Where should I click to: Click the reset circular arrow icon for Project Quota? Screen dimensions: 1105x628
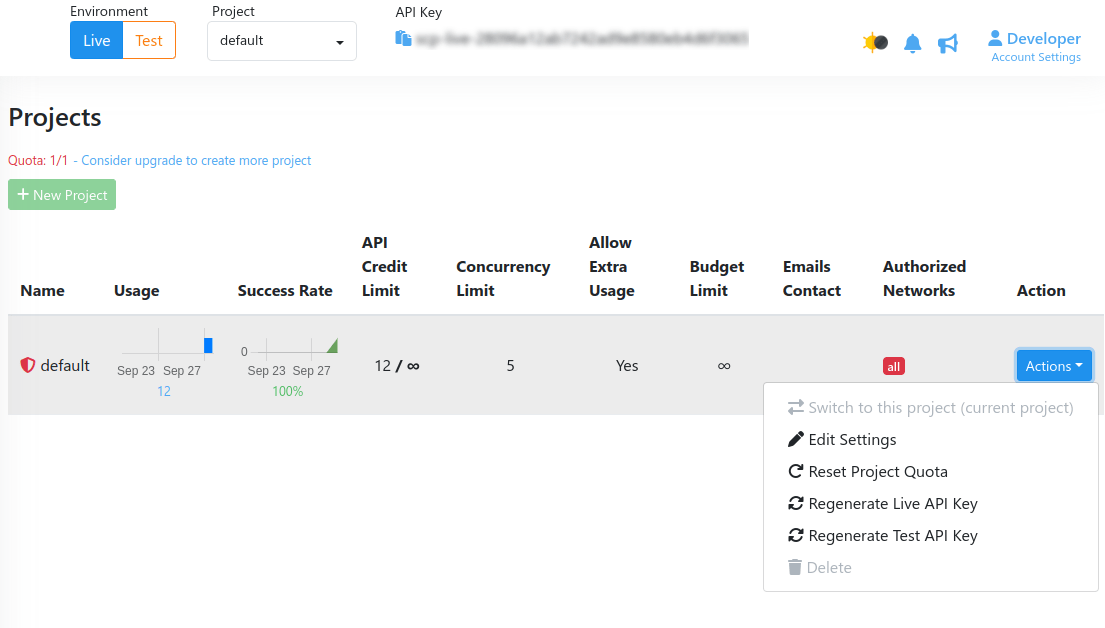coord(796,471)
